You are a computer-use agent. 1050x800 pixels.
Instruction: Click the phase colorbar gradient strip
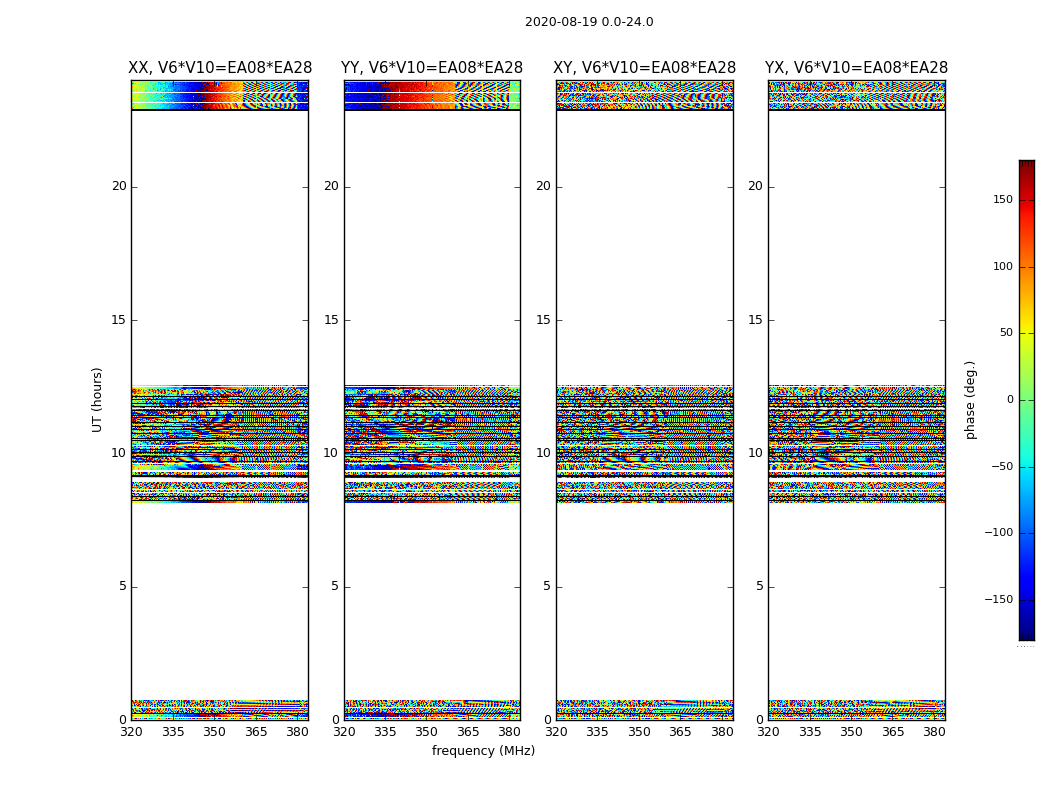point(1027,400)
